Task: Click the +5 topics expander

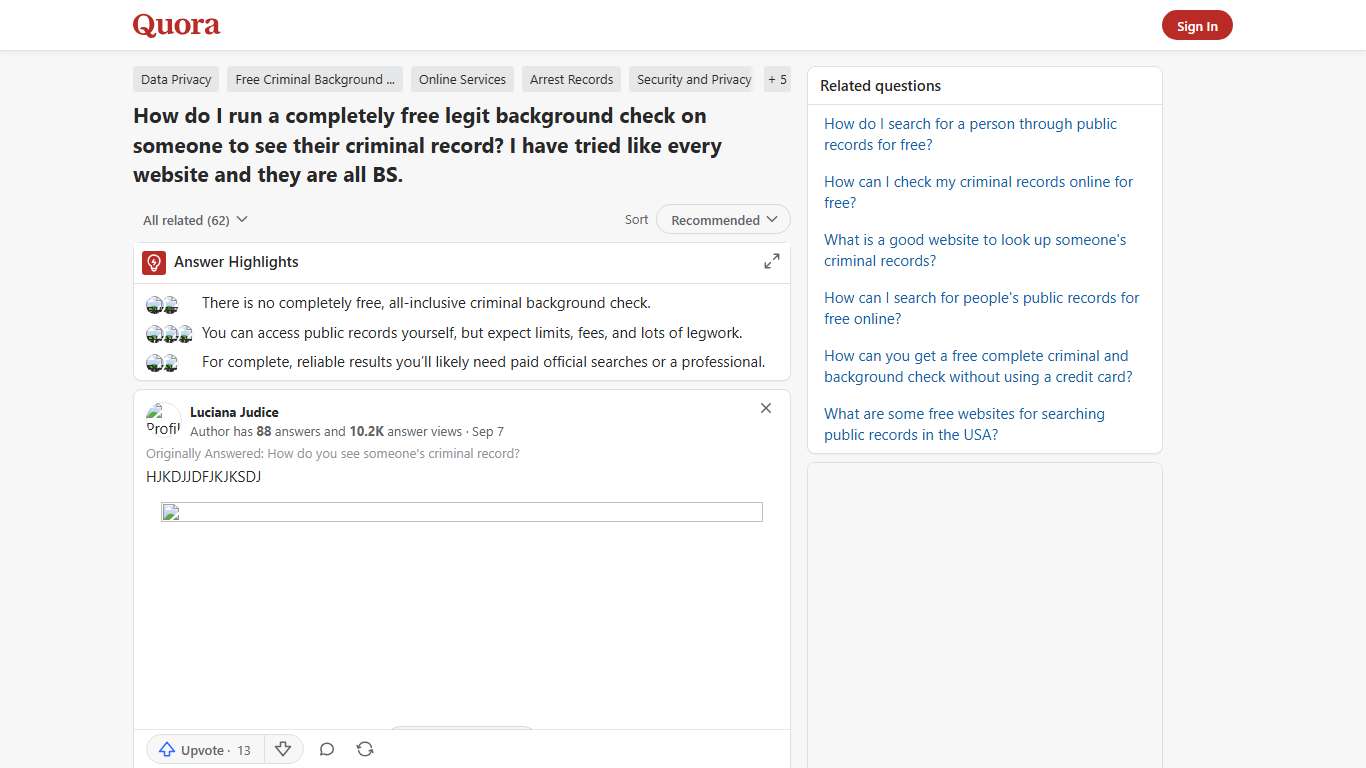Action: [x=777, y=79]
